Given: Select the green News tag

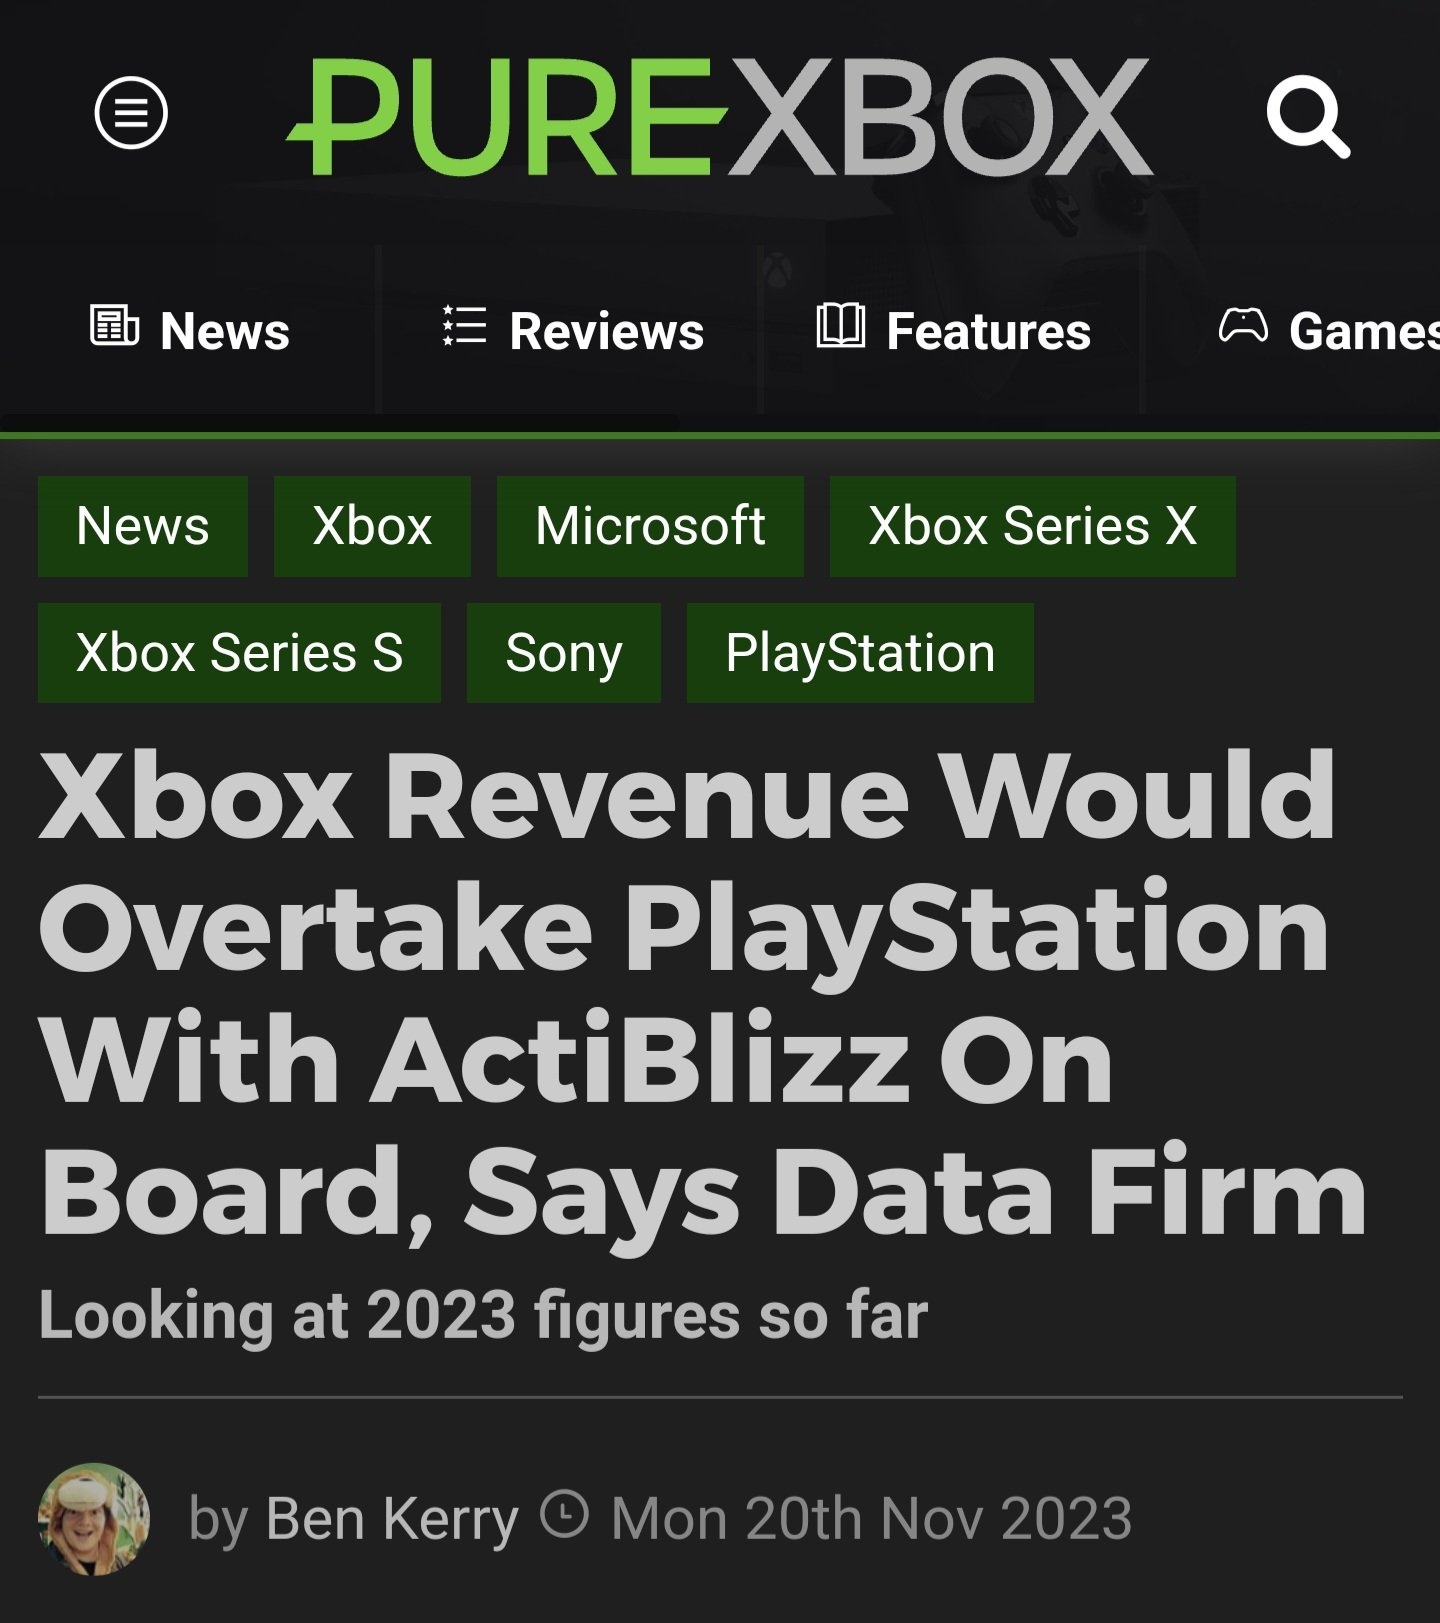Looking at the screenshot, I should click(x=143, y=526).
